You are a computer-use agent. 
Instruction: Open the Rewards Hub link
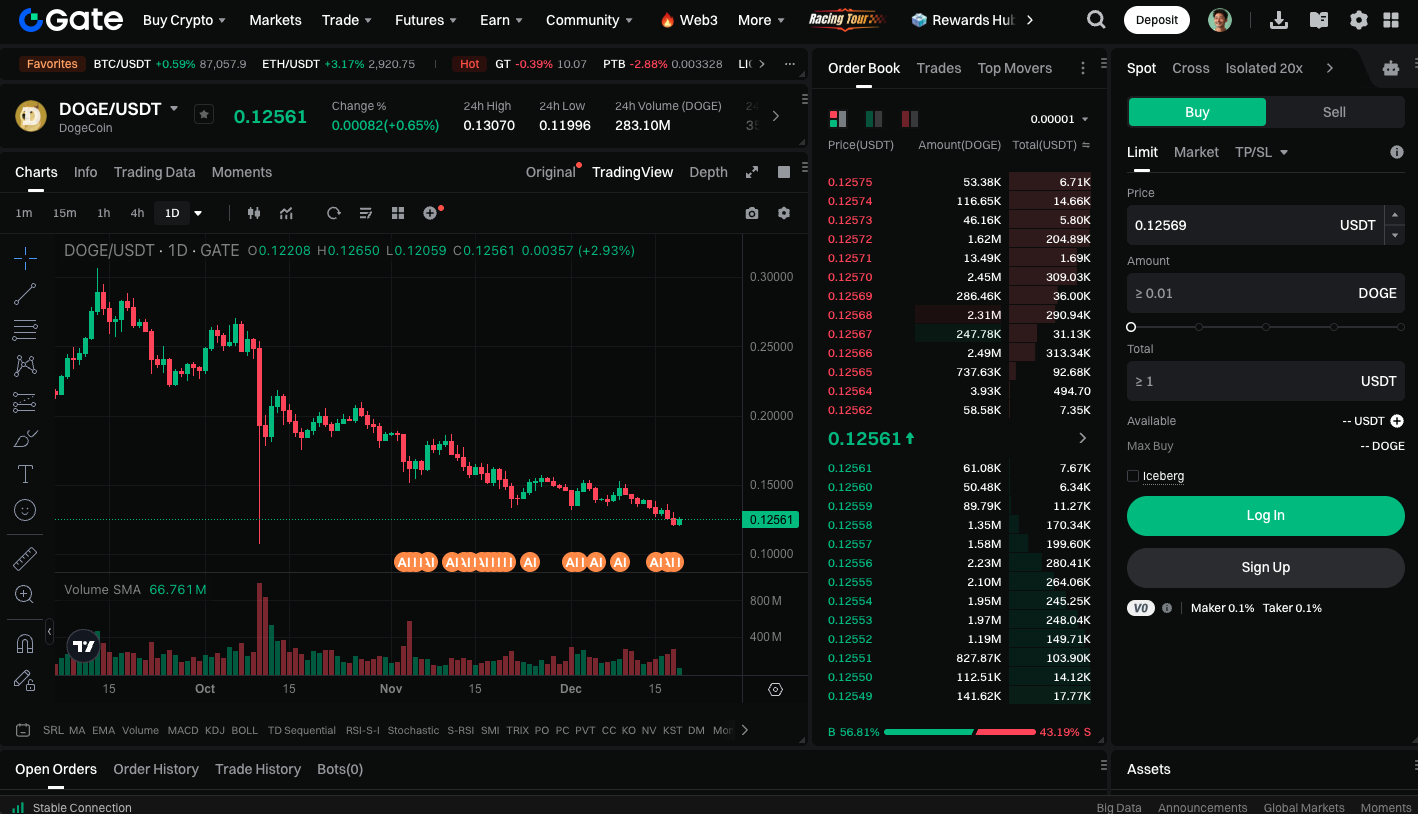pyautogui.click(x=963, y=20)
